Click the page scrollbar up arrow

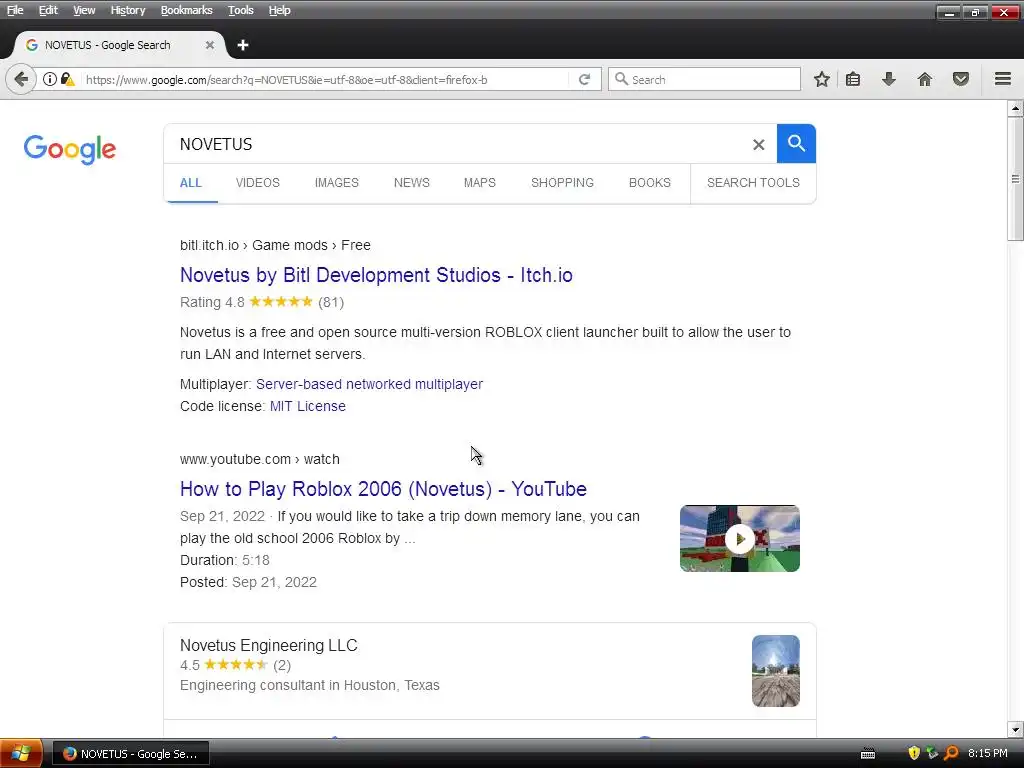point(1015,108)
